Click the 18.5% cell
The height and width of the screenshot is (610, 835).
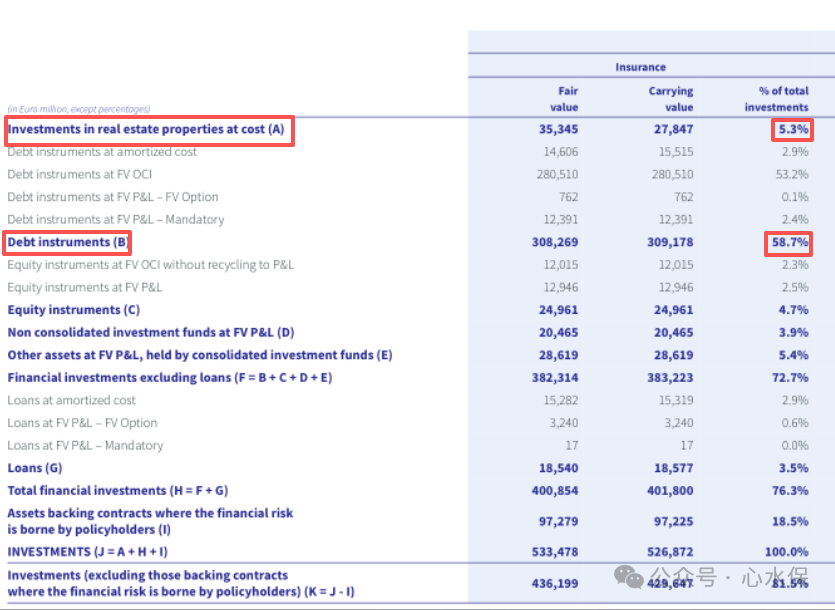pyautogui.click(x=790, y=522)
